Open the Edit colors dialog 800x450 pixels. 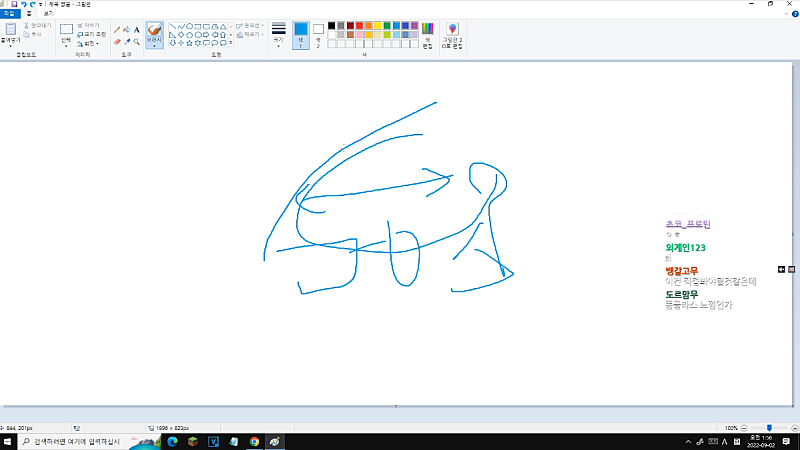pos(428,35)
